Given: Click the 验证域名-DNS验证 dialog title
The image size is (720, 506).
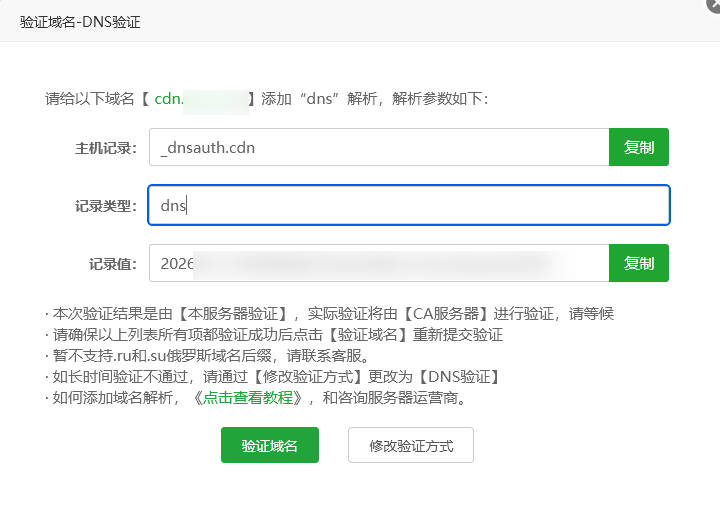Looking at the screenshot, I should (80, 21).
